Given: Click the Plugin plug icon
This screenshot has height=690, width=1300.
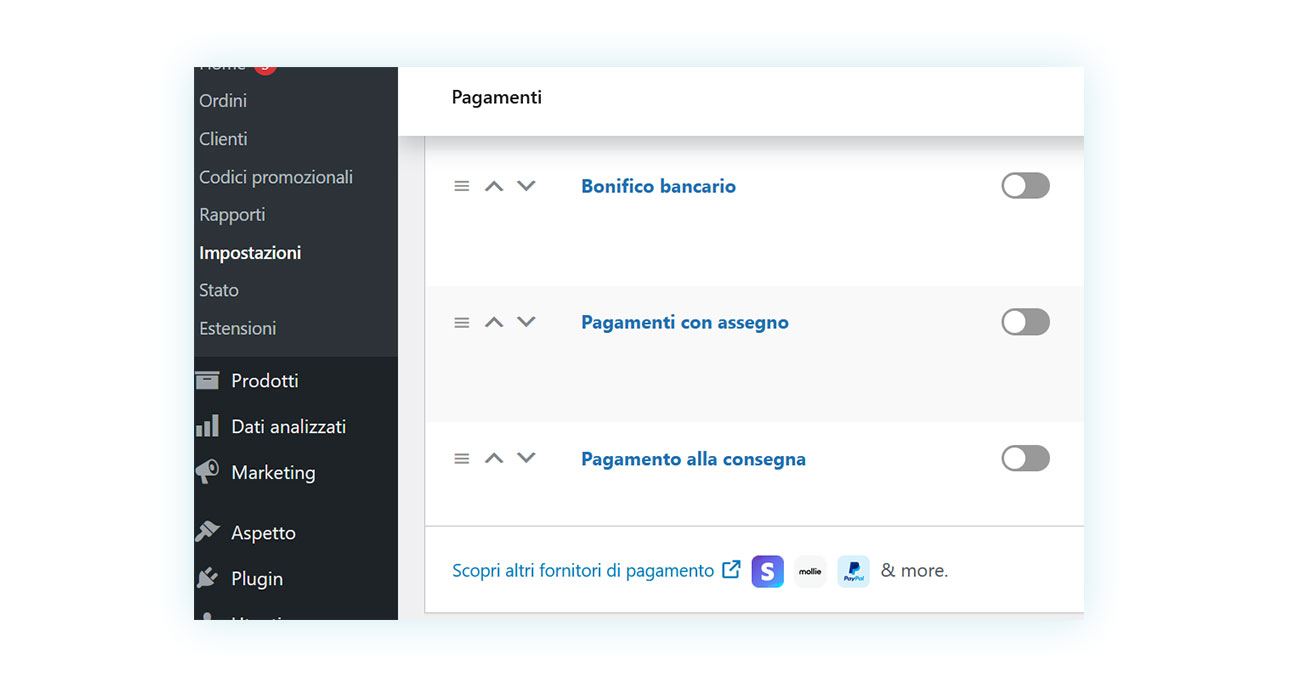Looking at the screenshot, I should point(207,578).
